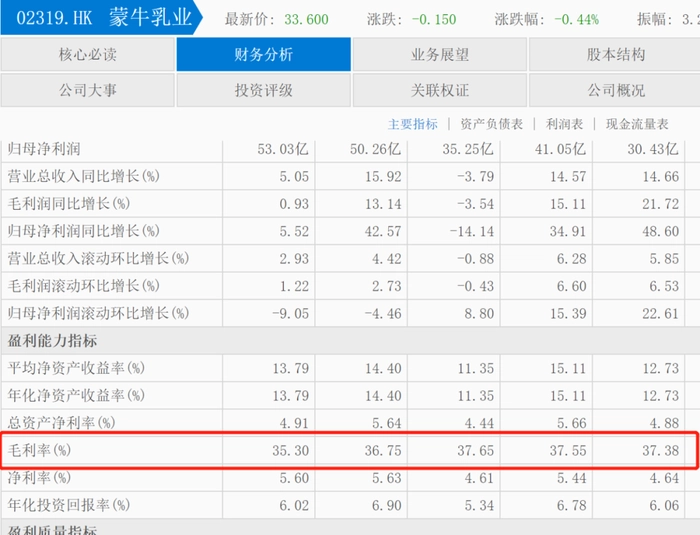Open the 现金流量表 link
The width and height of the screenshot is (700, 535).
tap(637, 124)
